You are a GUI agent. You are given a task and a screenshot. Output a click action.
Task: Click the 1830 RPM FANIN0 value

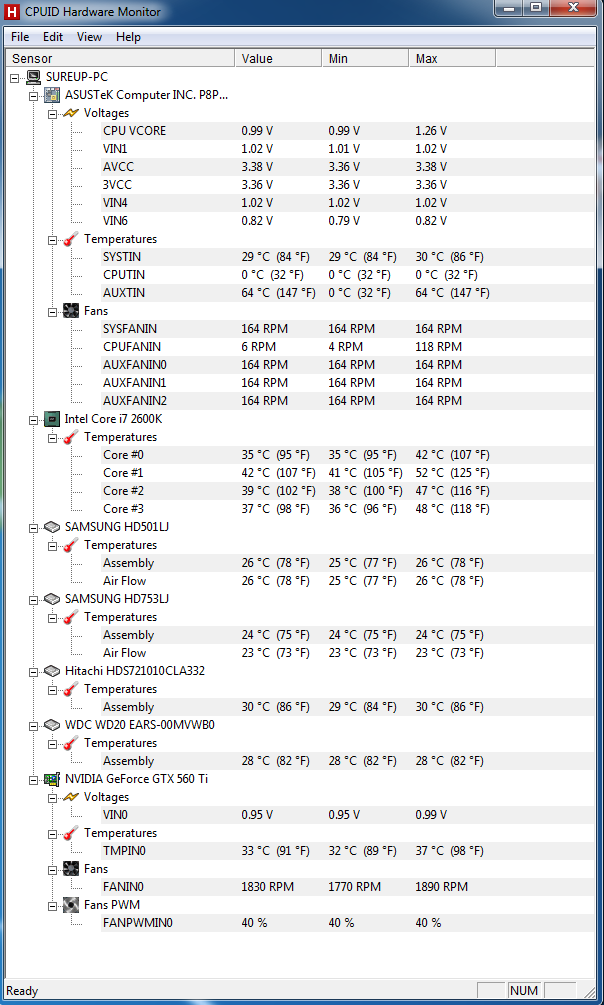(x=267, y=887)
